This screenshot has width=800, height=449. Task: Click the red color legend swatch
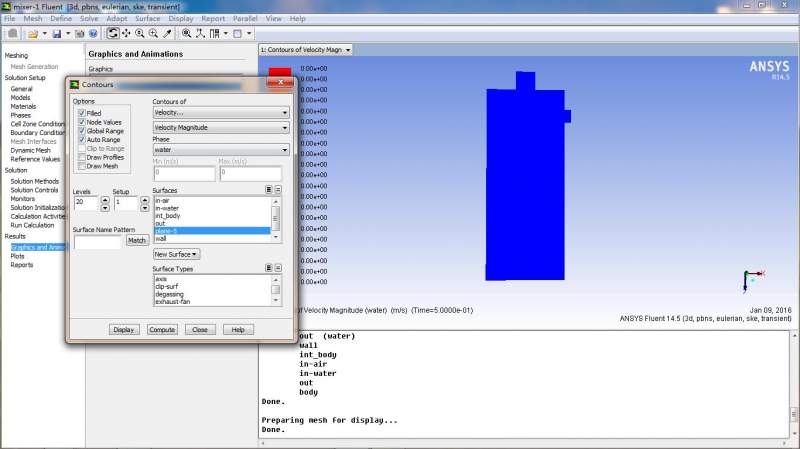point(280,72)
